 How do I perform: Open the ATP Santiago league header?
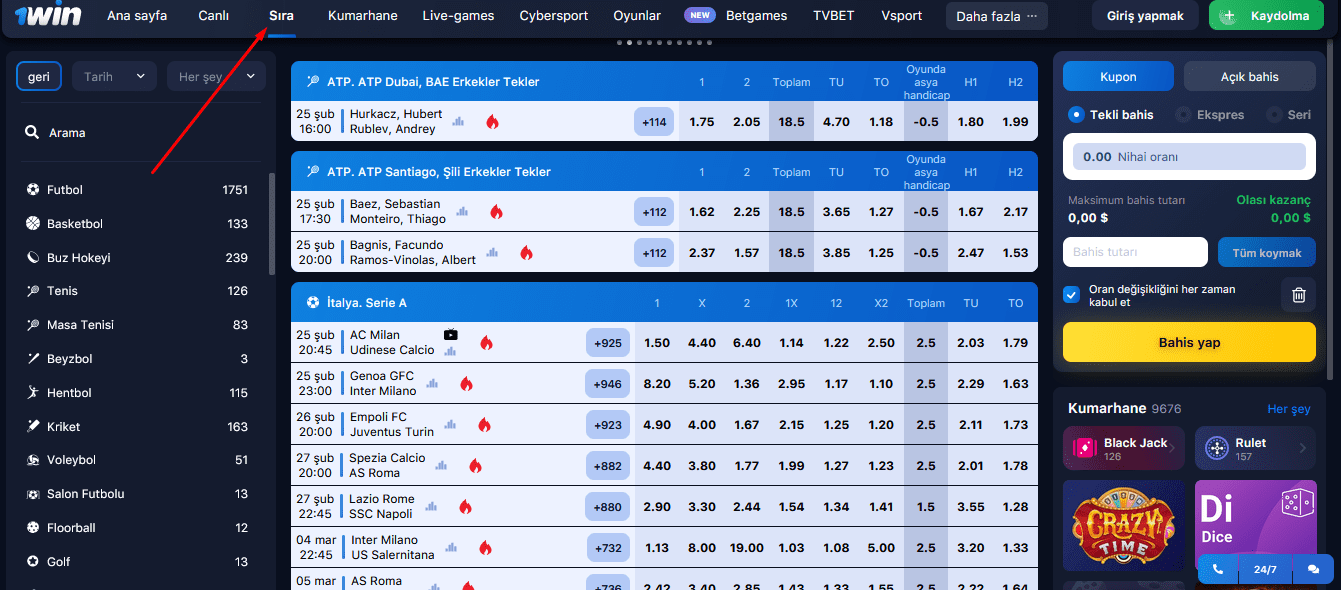tap(664, 172)
